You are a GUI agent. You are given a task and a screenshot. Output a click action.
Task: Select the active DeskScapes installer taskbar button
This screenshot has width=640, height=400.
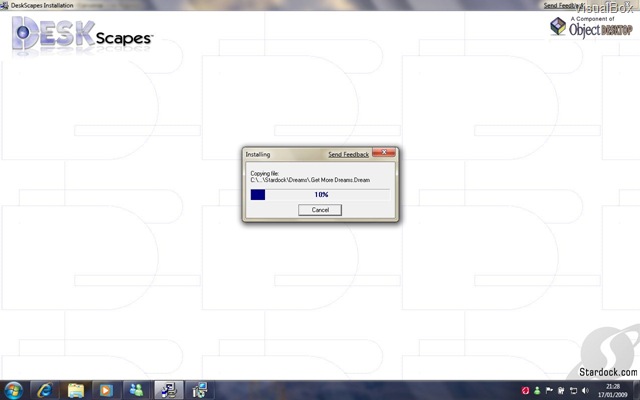pos(168,390)
